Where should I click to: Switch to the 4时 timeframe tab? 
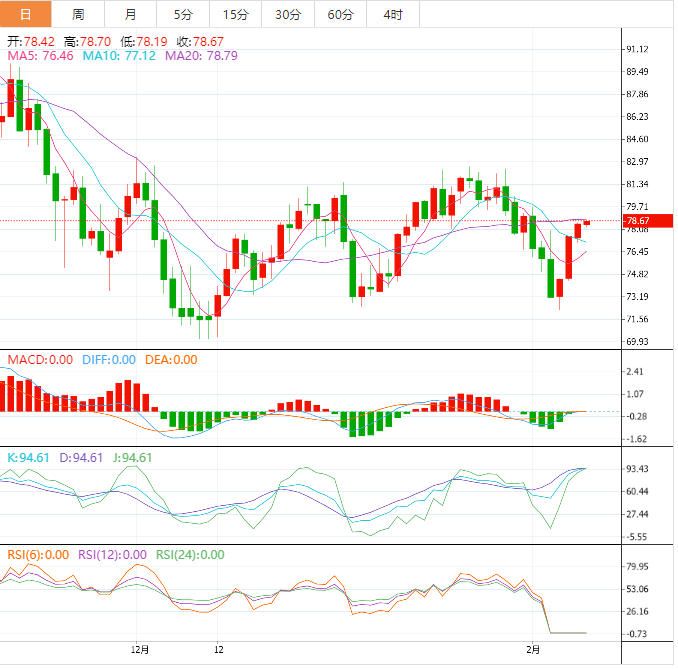[x=393, y=14]
